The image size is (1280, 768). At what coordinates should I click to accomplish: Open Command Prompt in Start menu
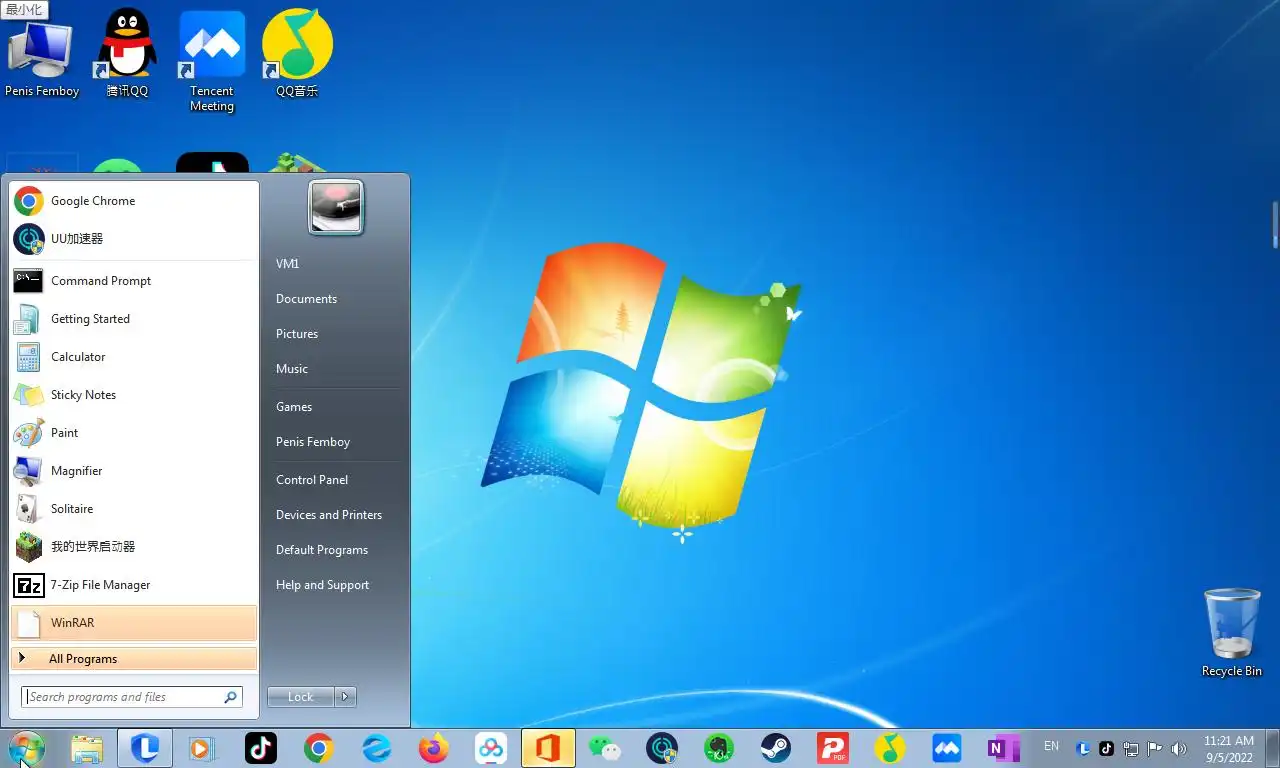[134, 281]
